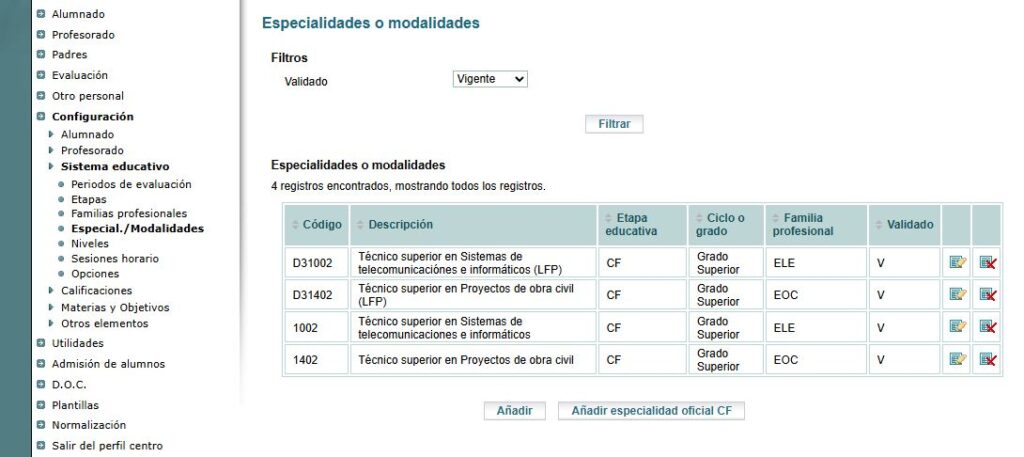Edit the 1002 specialty record
This screenshot has height=457, width=1024.
(957, 326)
